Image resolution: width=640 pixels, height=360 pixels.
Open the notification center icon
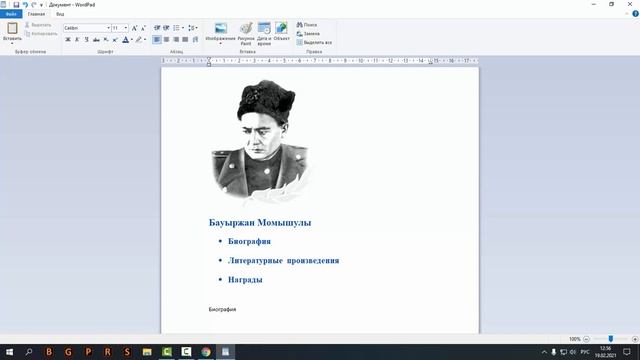(627, 352)
